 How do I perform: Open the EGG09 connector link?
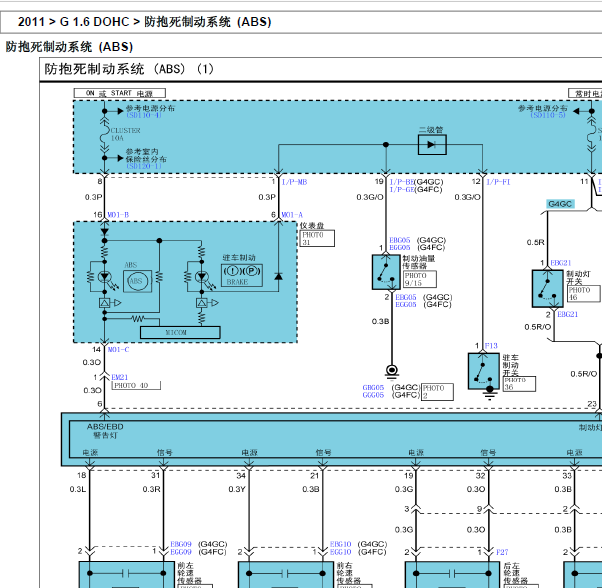point(181,552)
